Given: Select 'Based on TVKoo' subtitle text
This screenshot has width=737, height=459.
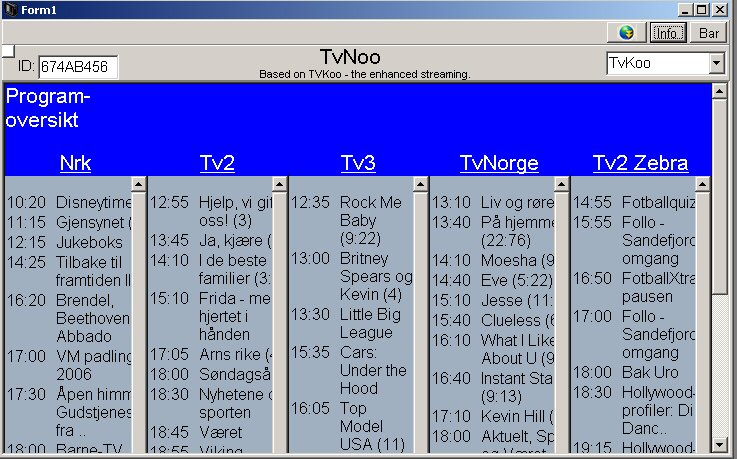Looking at the screenshot, I should (364, 74).
